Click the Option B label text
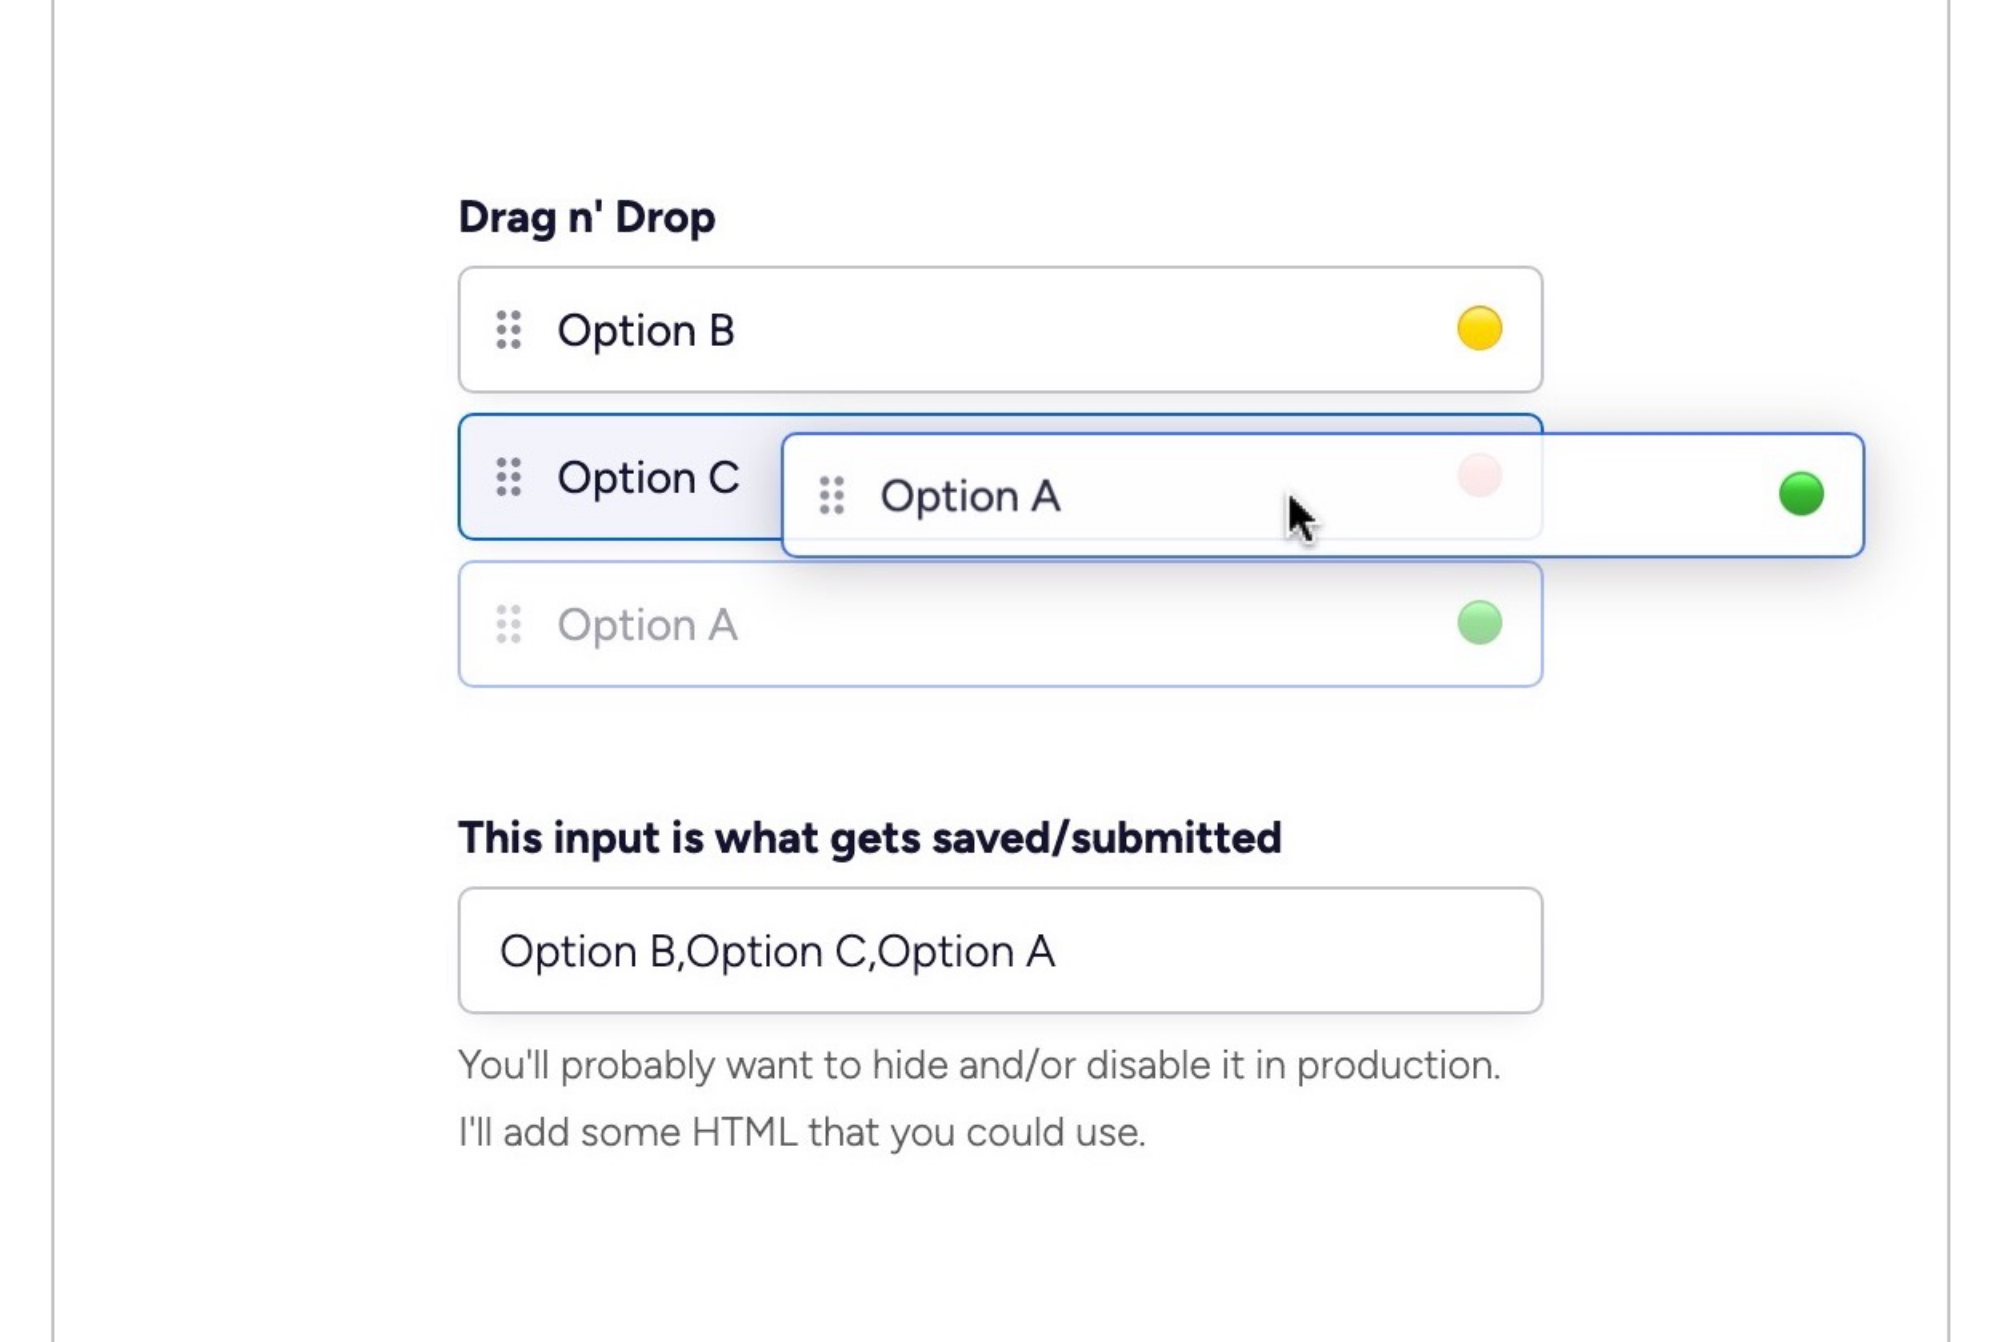The width and height of the screenshot is (2013, 1342). [x=648, y=330]
